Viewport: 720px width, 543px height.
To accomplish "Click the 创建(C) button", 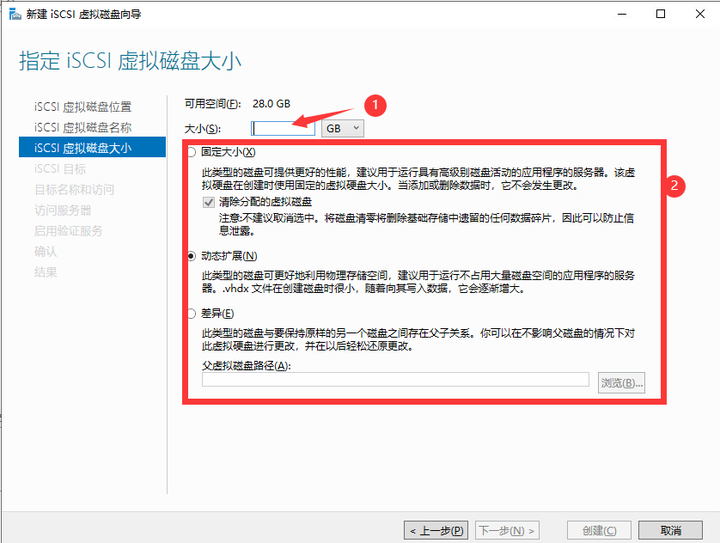I will pos(599,531).
